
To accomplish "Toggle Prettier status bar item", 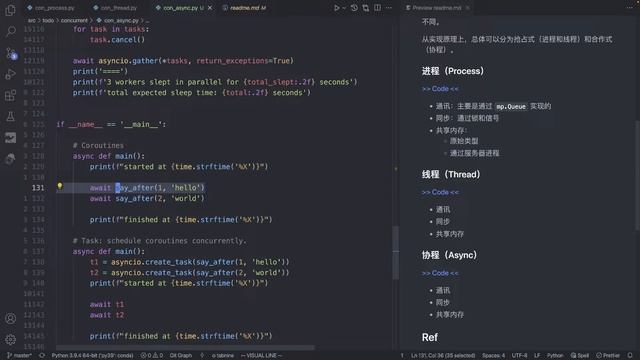I will pyautogui.click(x=608, y=356).
